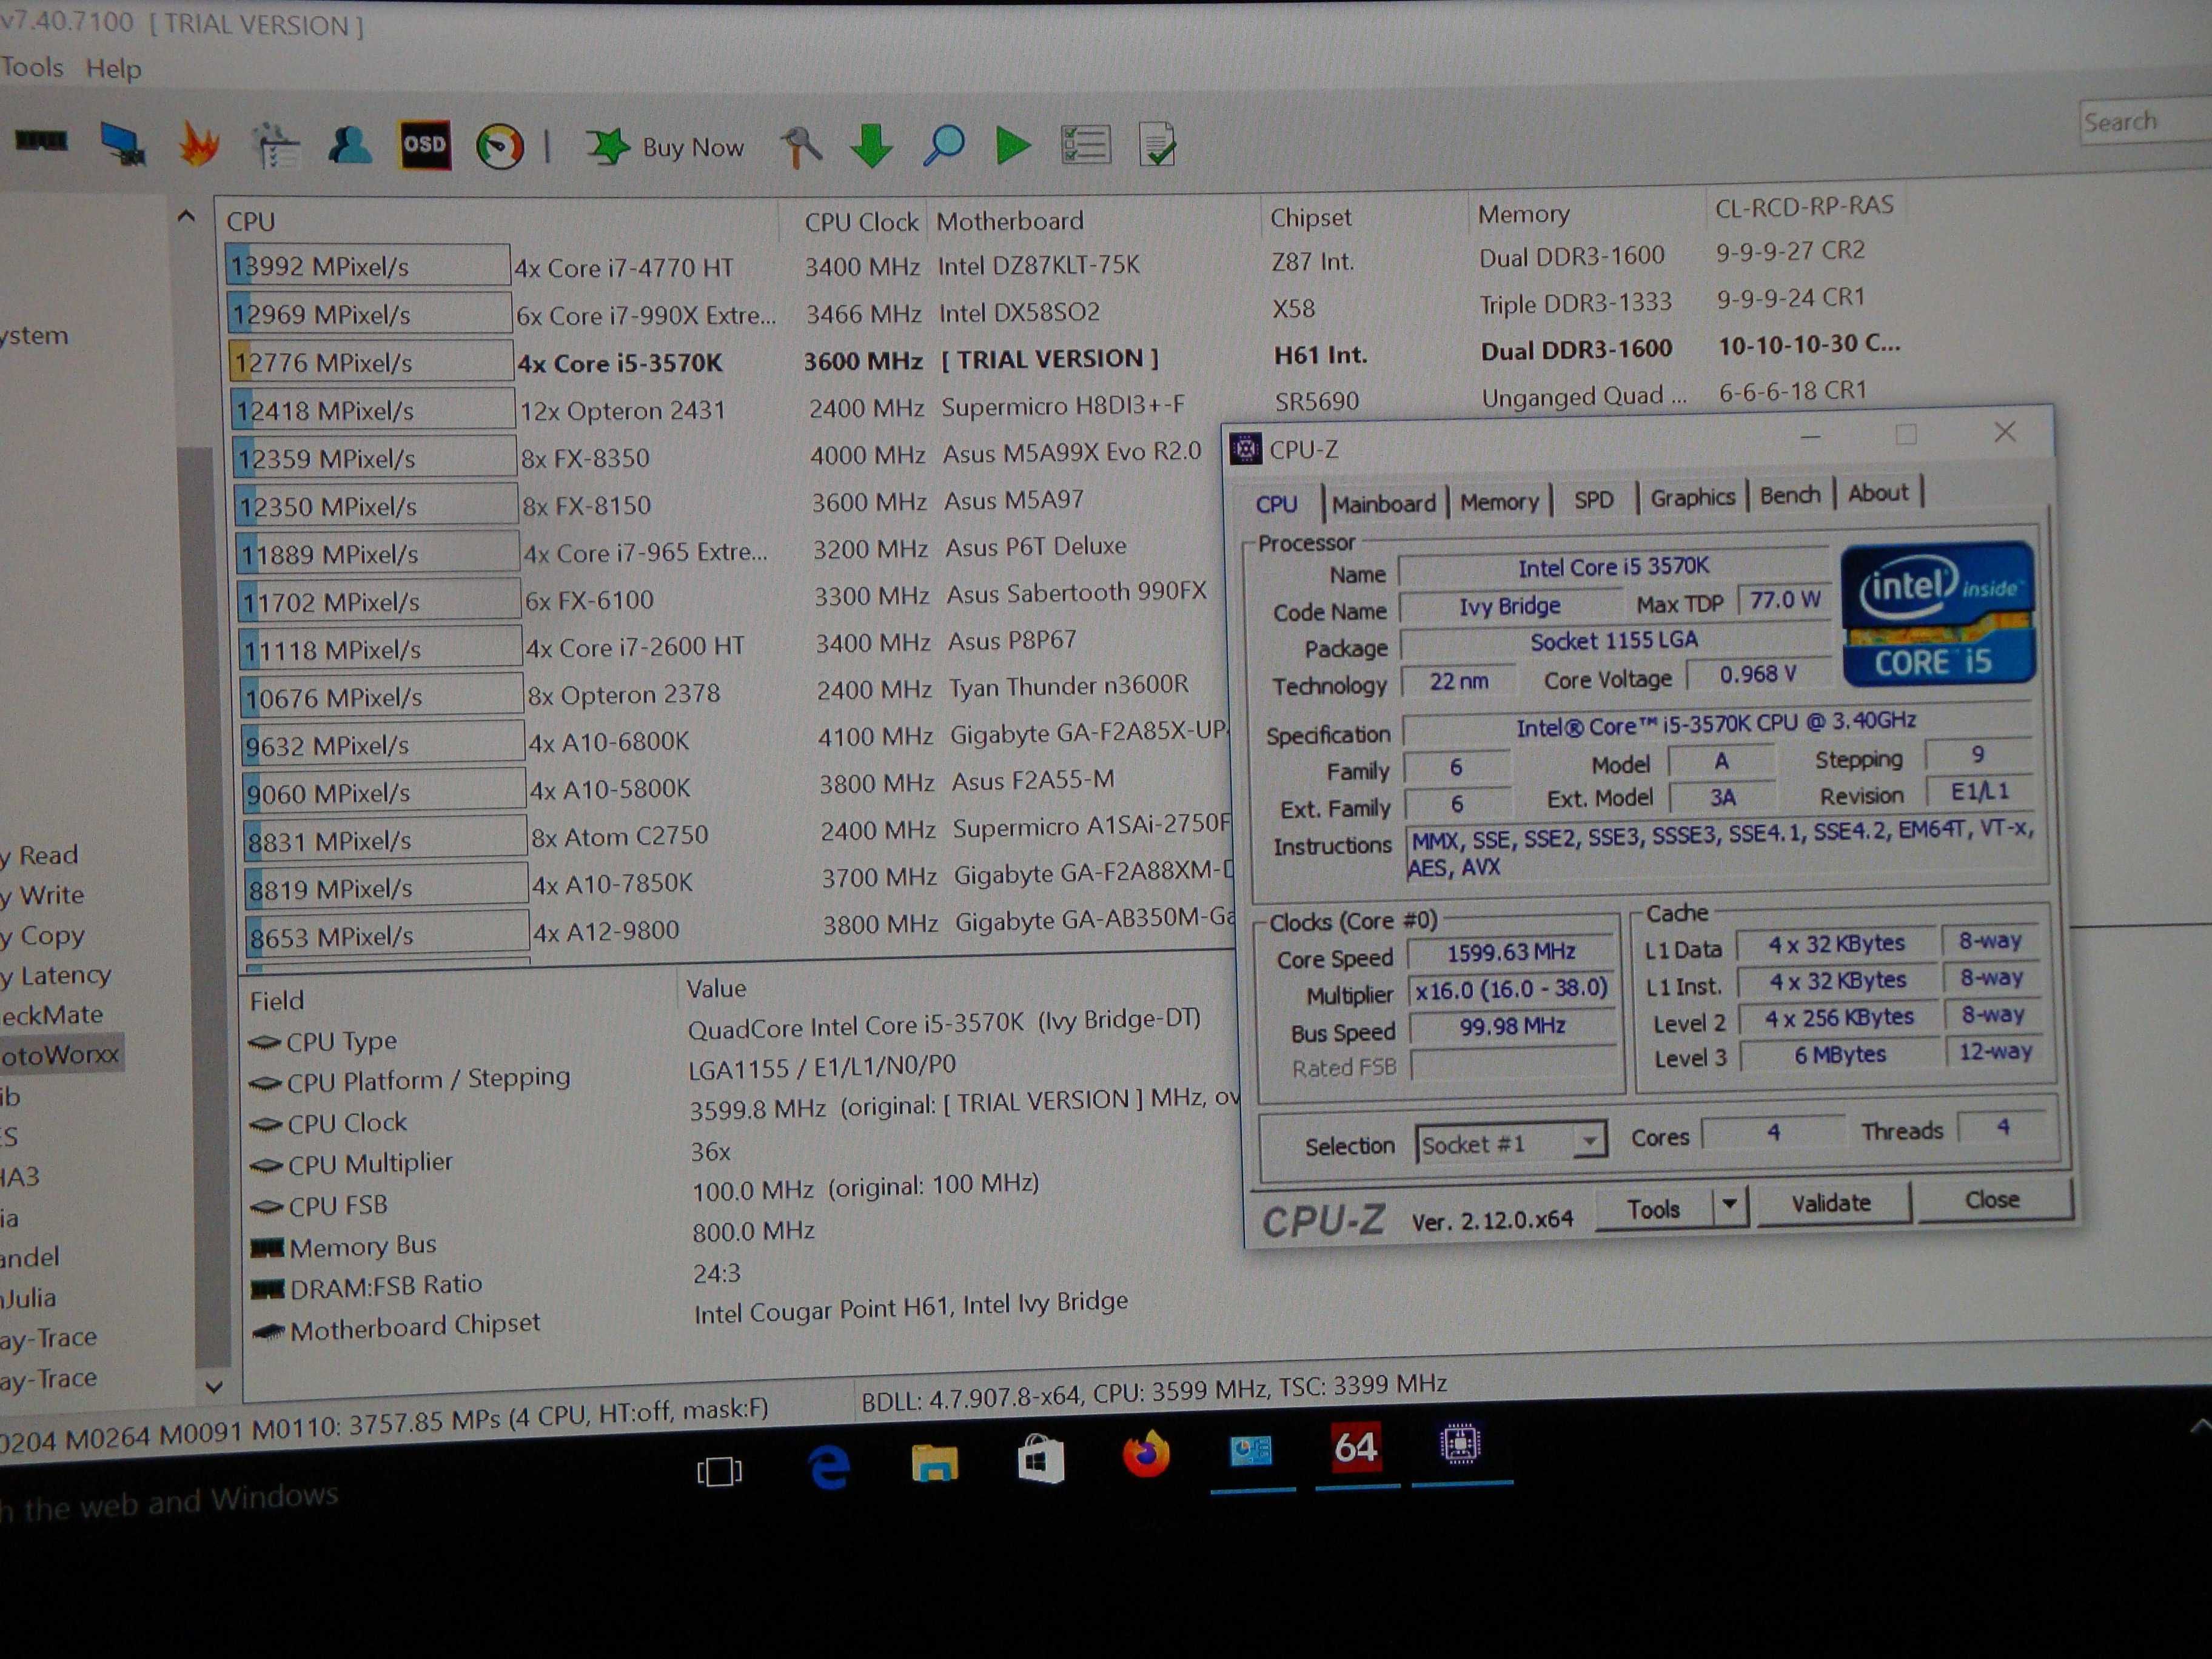The height and width of the screenshot is (1659, 2212).
Task: Expand the Tools dropdown arrow in CPU-Z
Action: pyautogui.click(x=1729, y=1206)
